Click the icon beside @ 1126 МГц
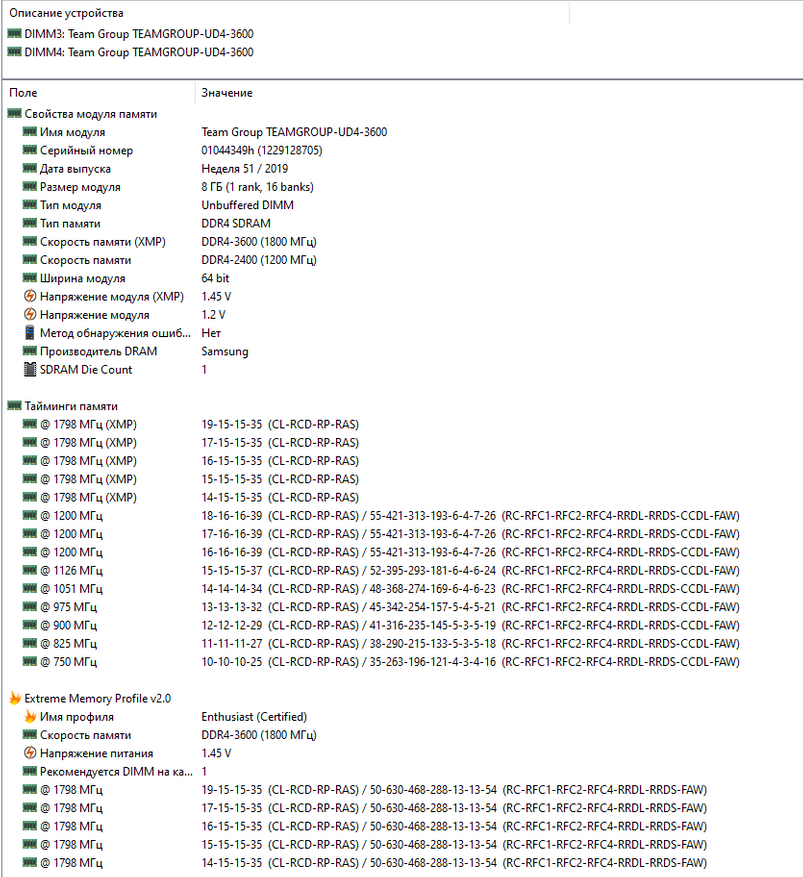The width and height of the screenshot is (803, 877). (x=30, y=570)
